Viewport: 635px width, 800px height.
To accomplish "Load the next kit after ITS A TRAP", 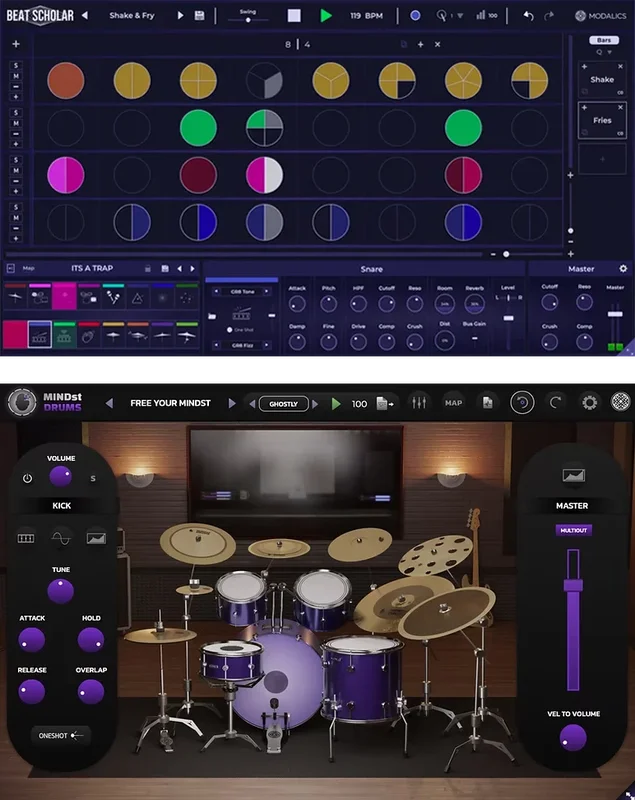I will [192, 268].
